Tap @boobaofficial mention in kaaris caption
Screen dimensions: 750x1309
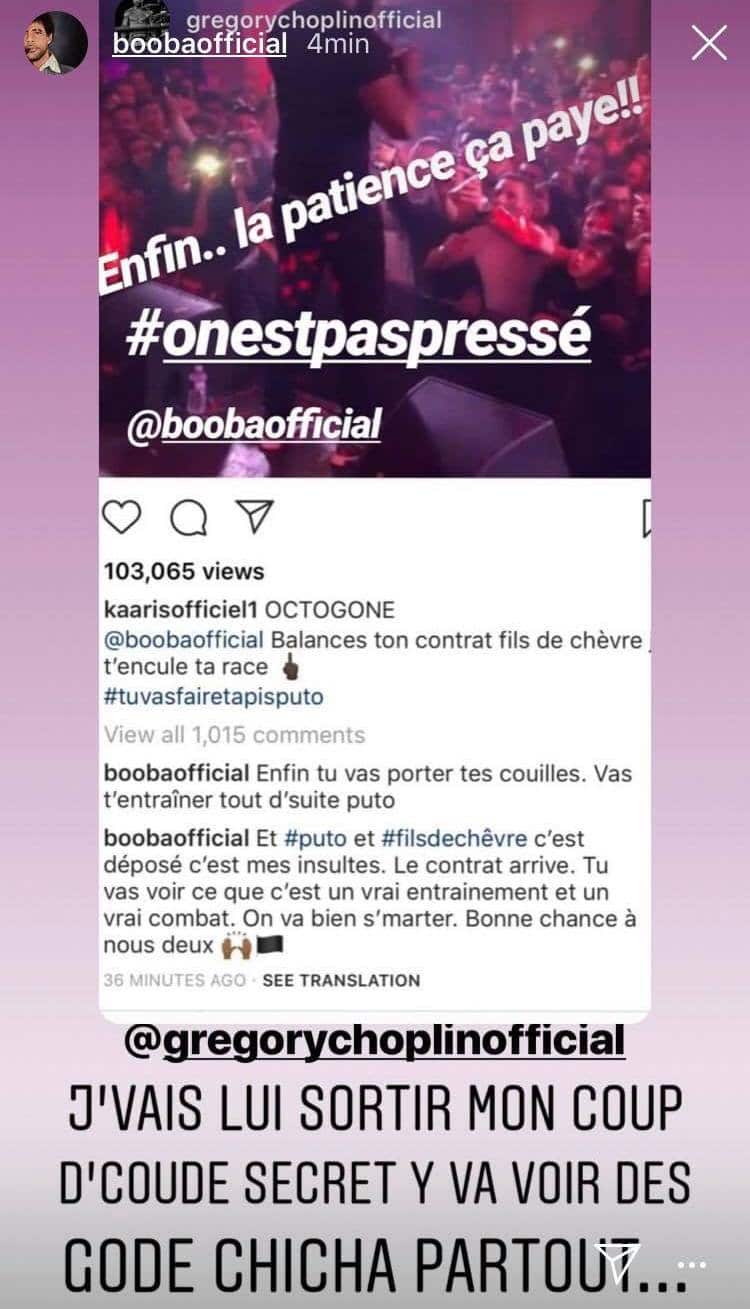(184, 639)
